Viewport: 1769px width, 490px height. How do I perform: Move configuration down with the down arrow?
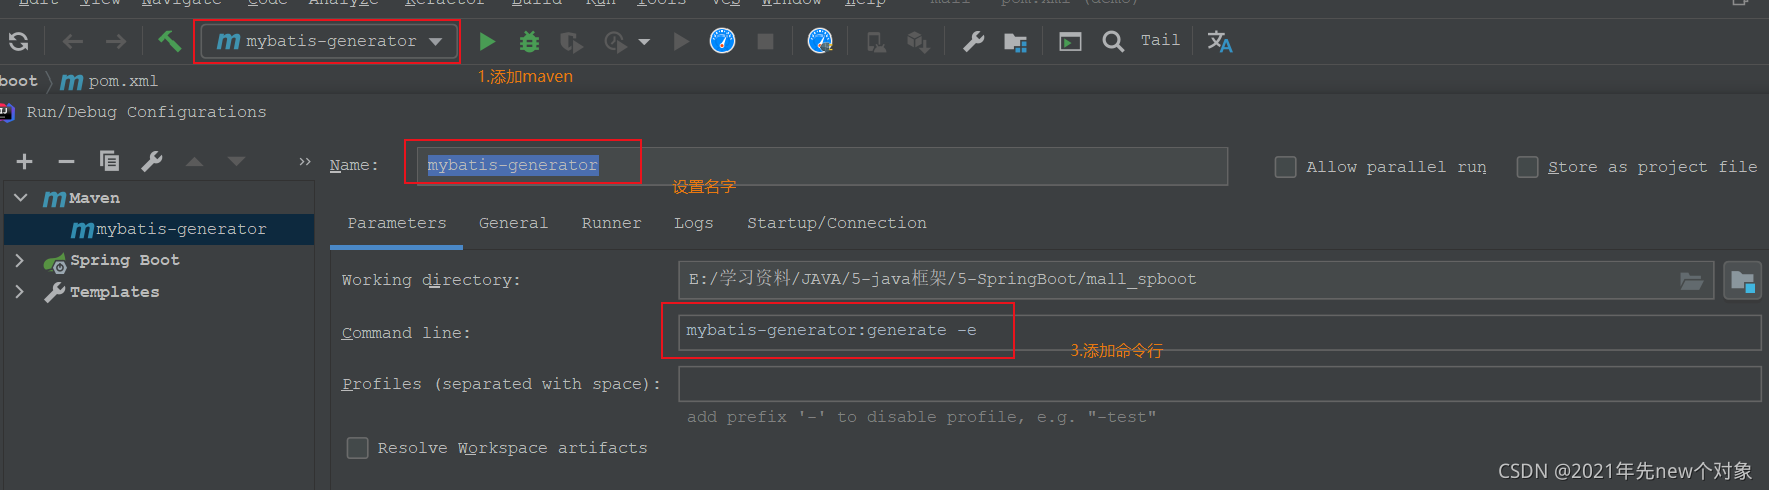pos(236,161)
